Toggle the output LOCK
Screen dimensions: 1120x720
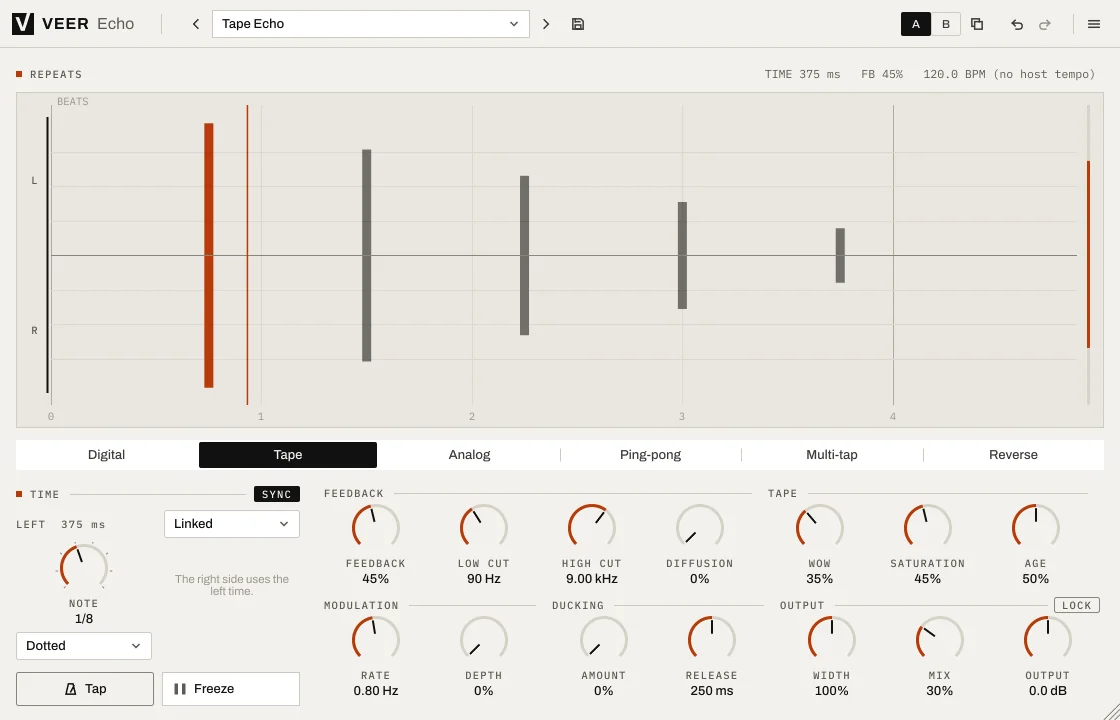pos(1076,605)
